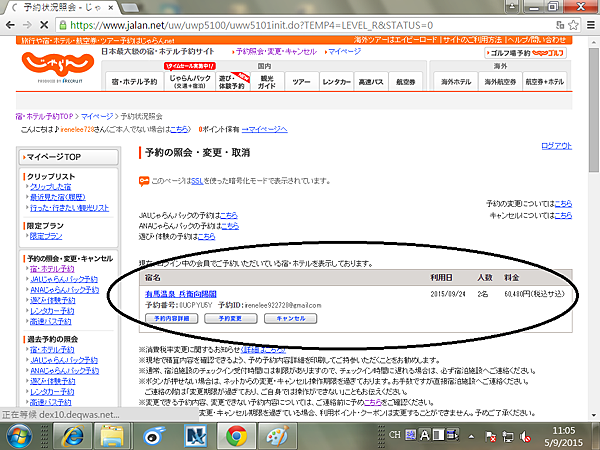Click the 予約状況照会 browser tab
Screen dimensions: 600x450
[x=63, y=7]
